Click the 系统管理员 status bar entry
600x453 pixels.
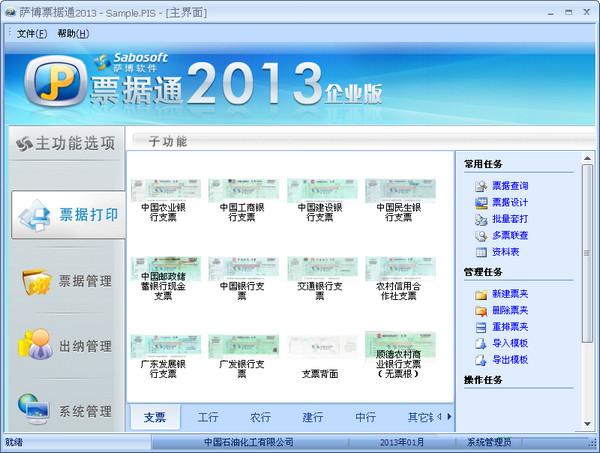point(489,442)
